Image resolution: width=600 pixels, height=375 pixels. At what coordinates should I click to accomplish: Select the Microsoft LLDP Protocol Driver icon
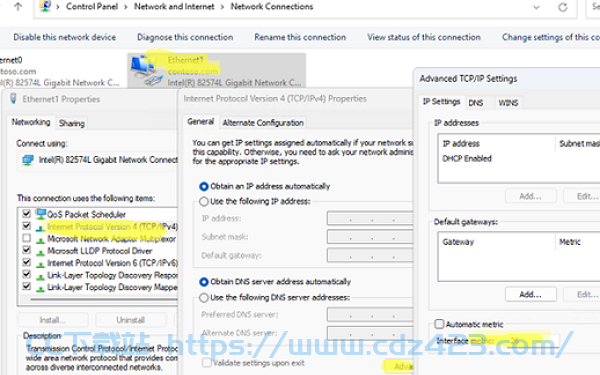tap(40, 251)
